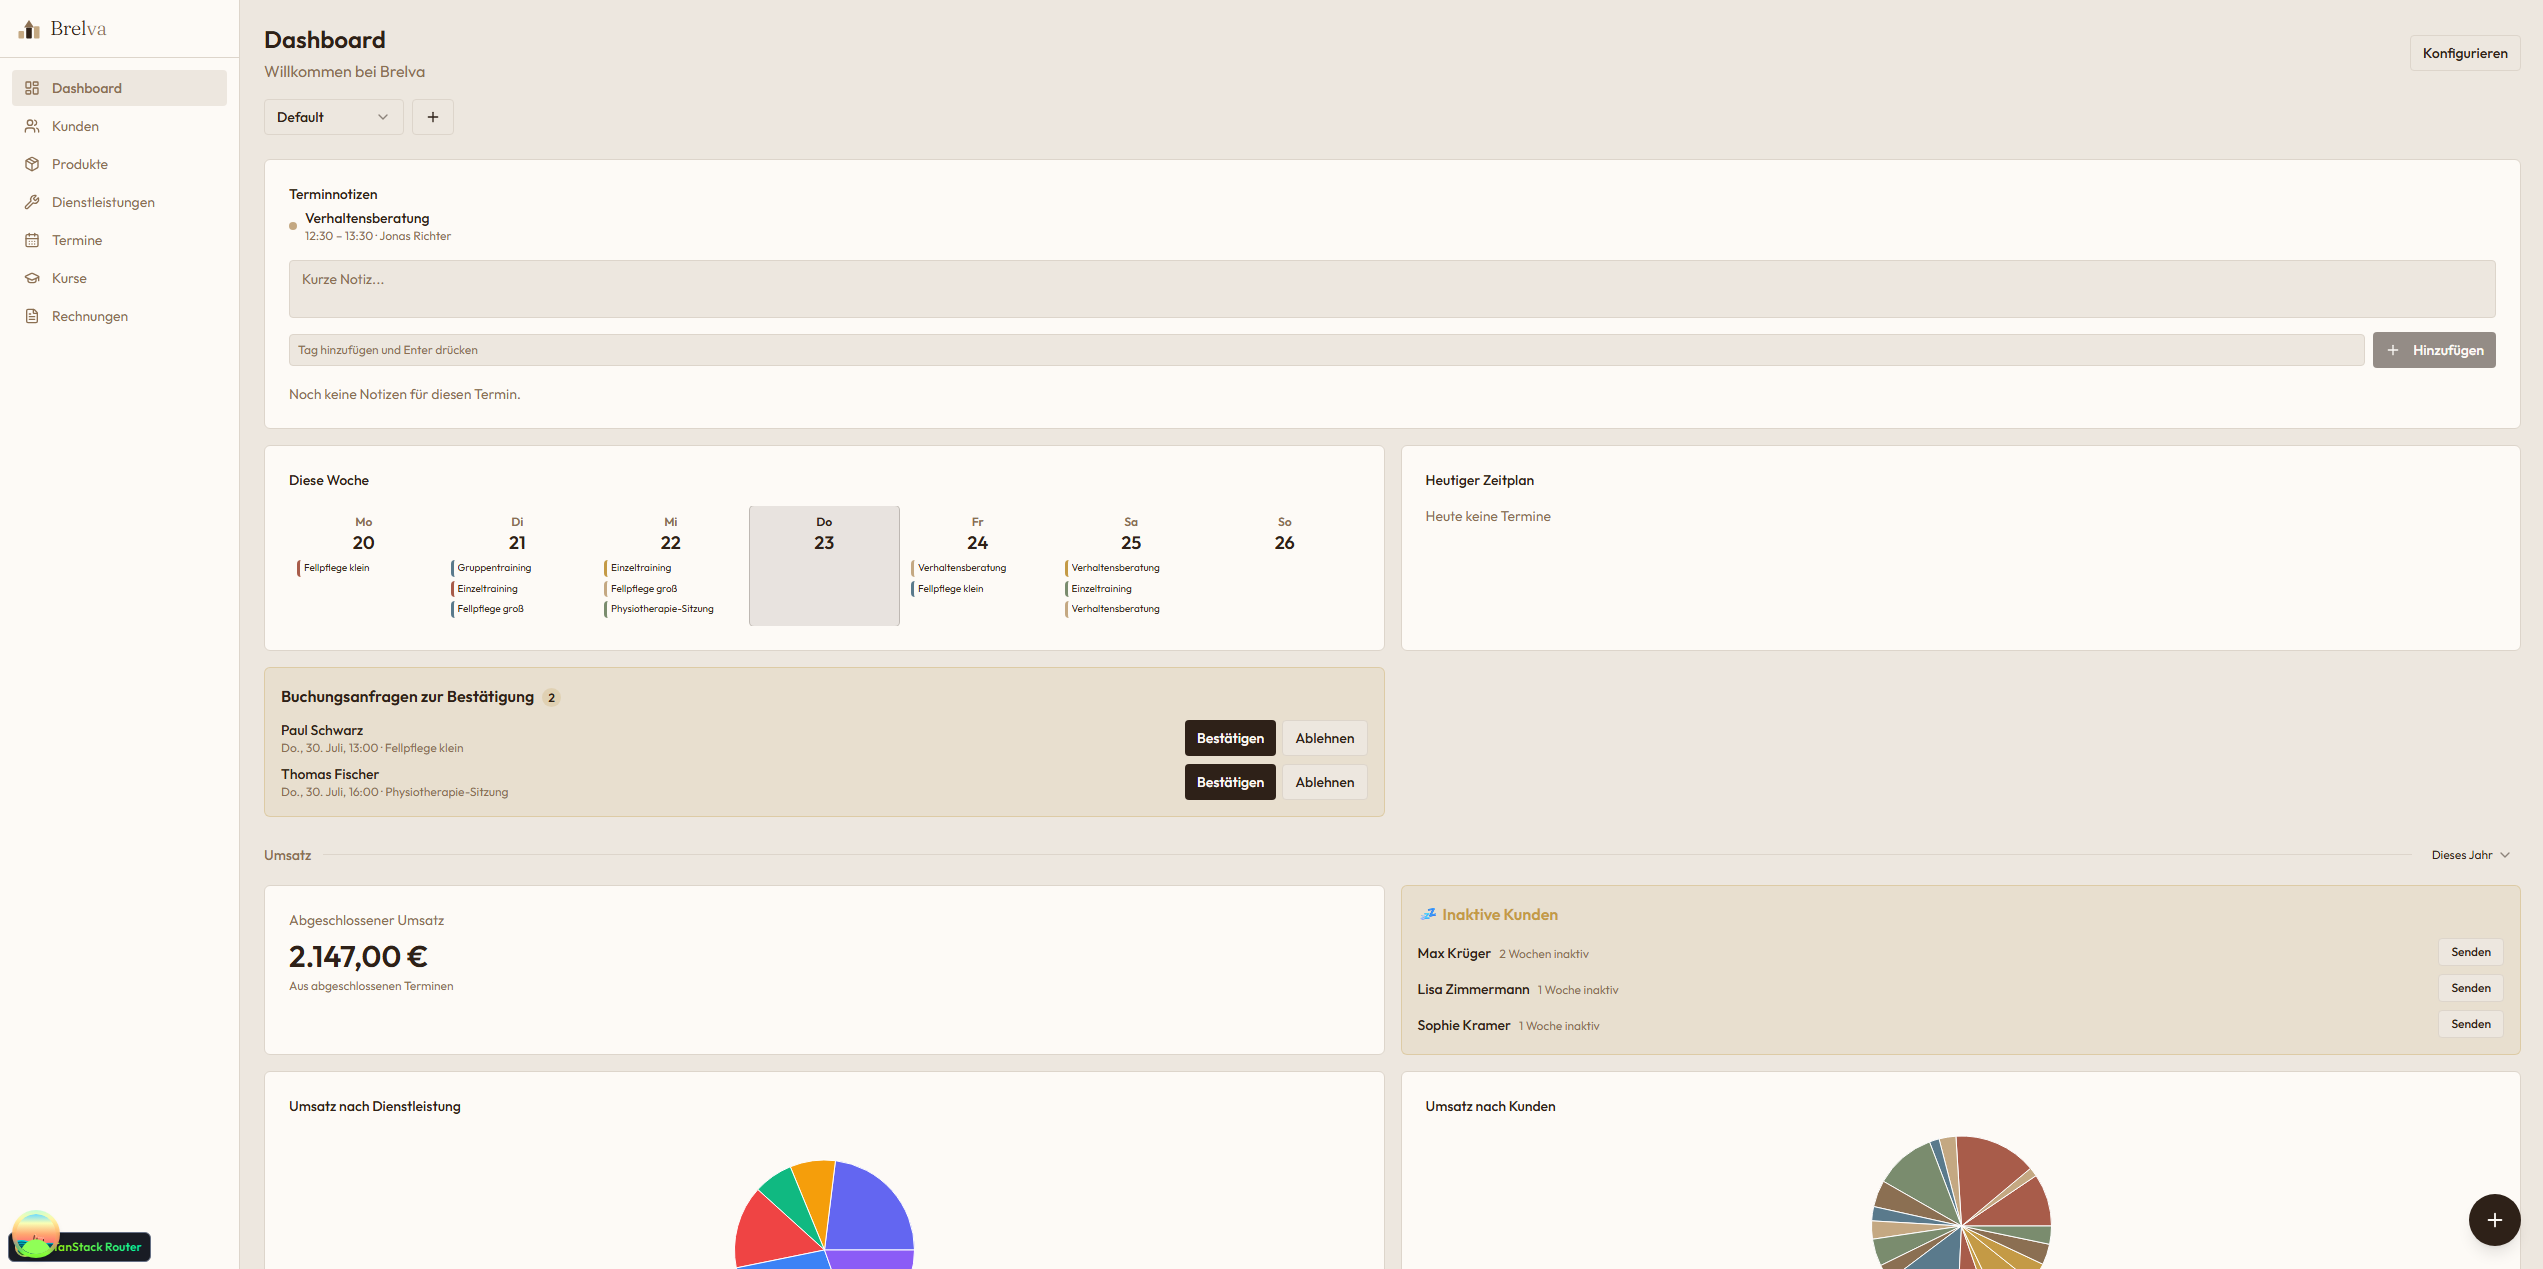Open Rechnungen in sidebar
The width and height of the screenshot is (2543, 1269).
[119, 316]
